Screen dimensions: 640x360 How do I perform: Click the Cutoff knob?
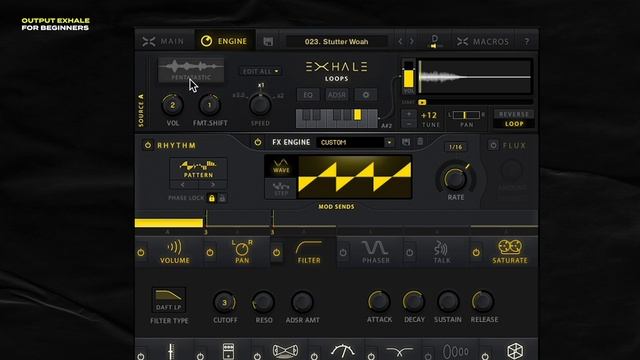224,302
